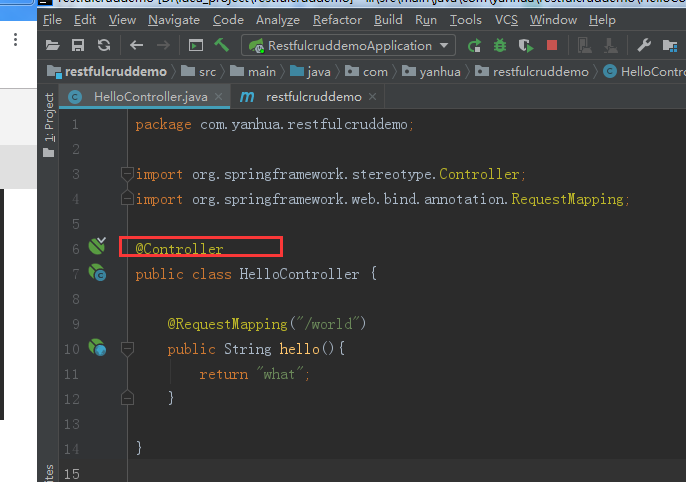Click the three-dot menu in left window

tap(15, 40)
